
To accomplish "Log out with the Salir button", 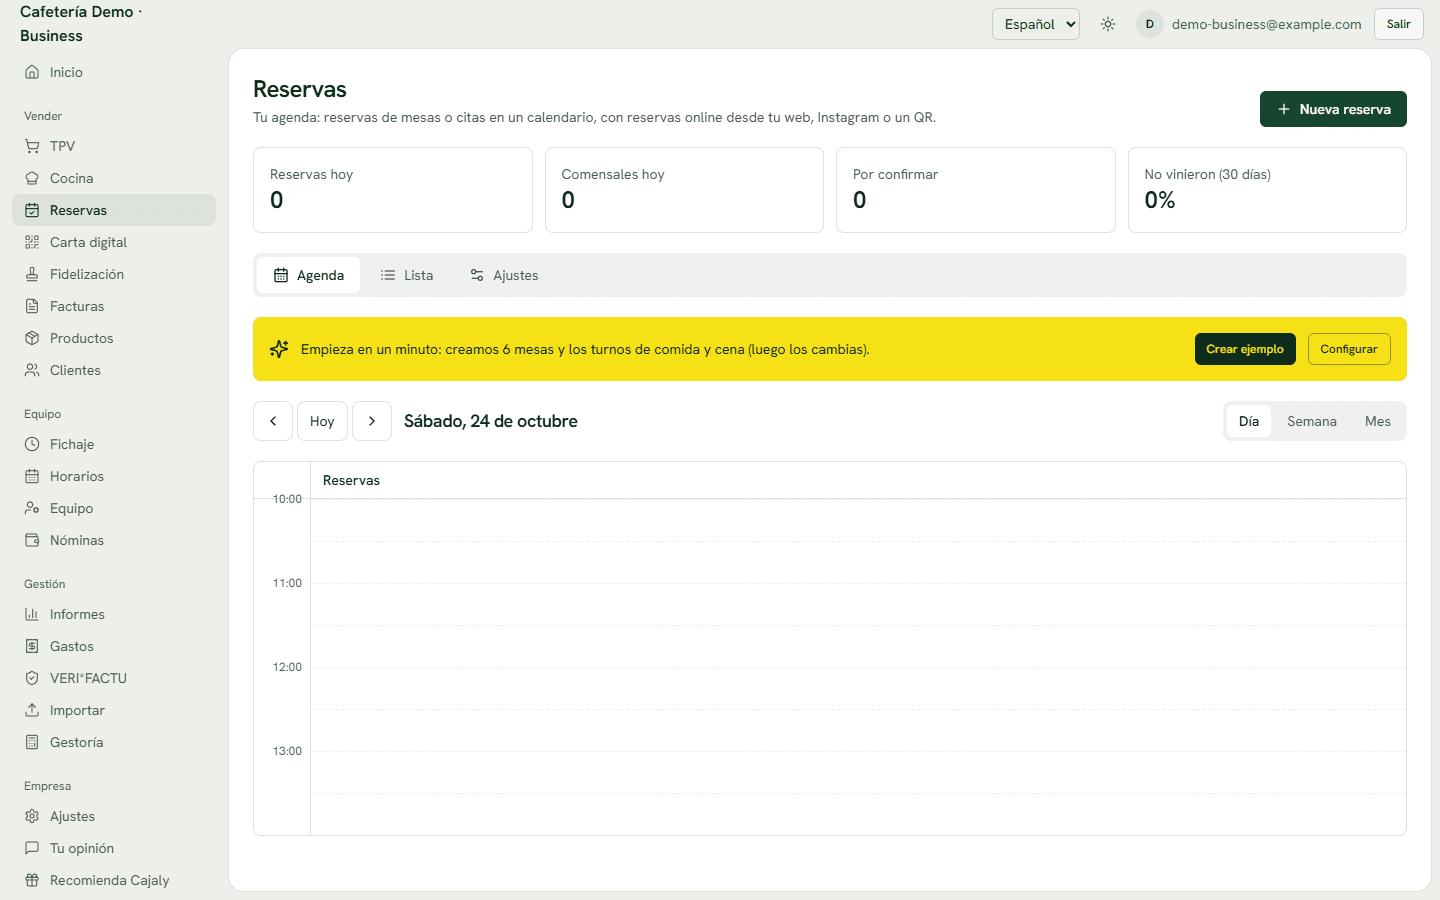I will point(1399,24).
